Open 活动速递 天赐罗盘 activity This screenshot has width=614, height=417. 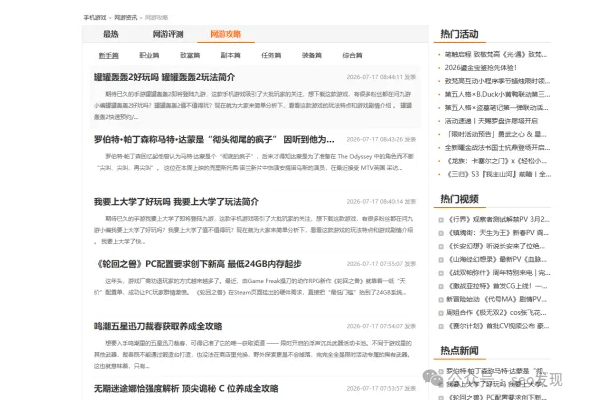pos(491,121)
